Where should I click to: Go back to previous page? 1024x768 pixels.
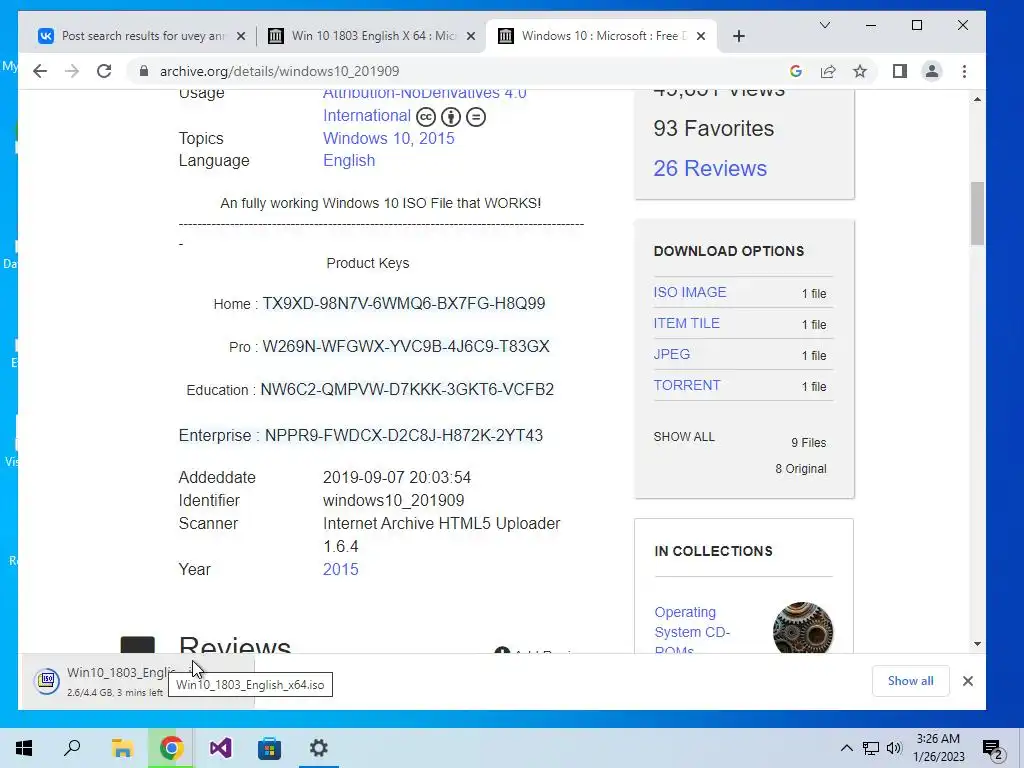[x=40, y=71]
